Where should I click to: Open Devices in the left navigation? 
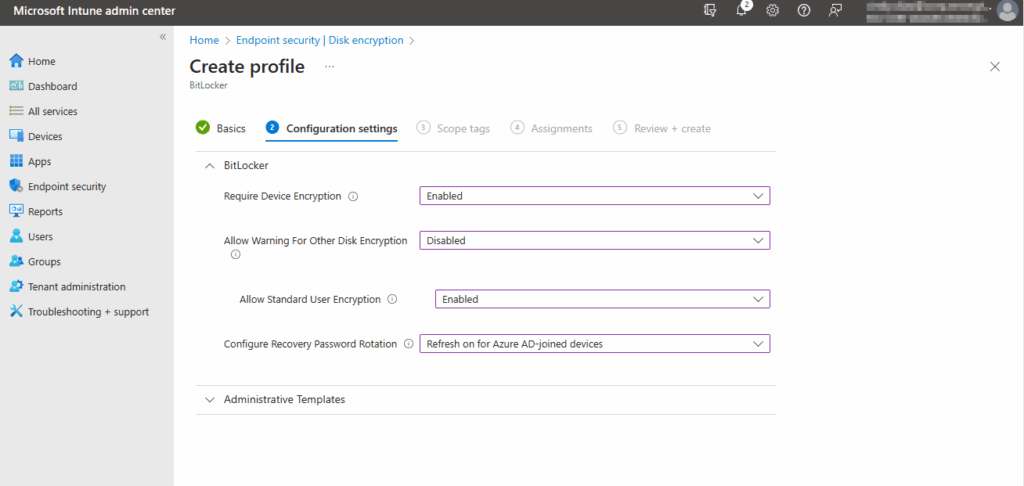(x=45, y=136)
